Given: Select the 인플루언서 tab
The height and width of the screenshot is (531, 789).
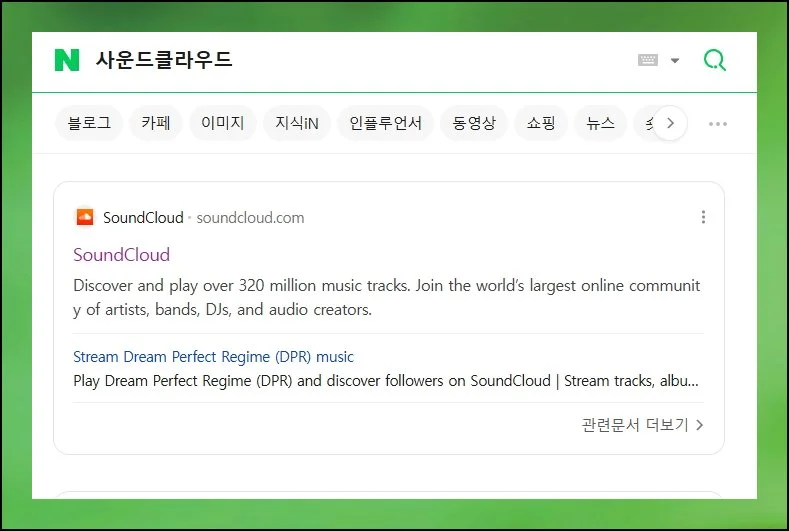Looking at the screenshot, I should 385,124.
